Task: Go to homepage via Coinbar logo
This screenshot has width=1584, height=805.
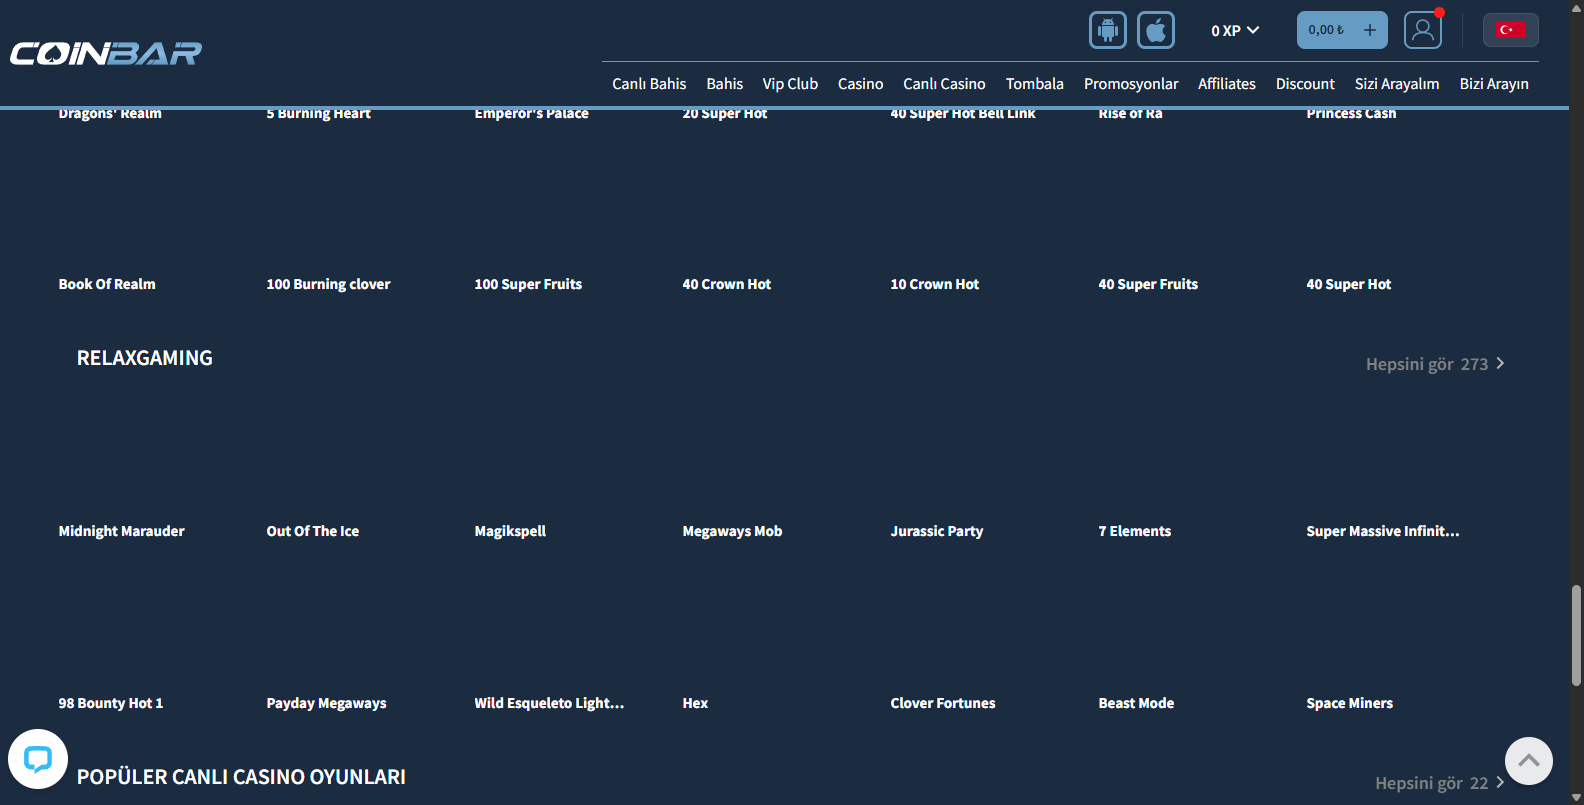Action: click(106, 53)
